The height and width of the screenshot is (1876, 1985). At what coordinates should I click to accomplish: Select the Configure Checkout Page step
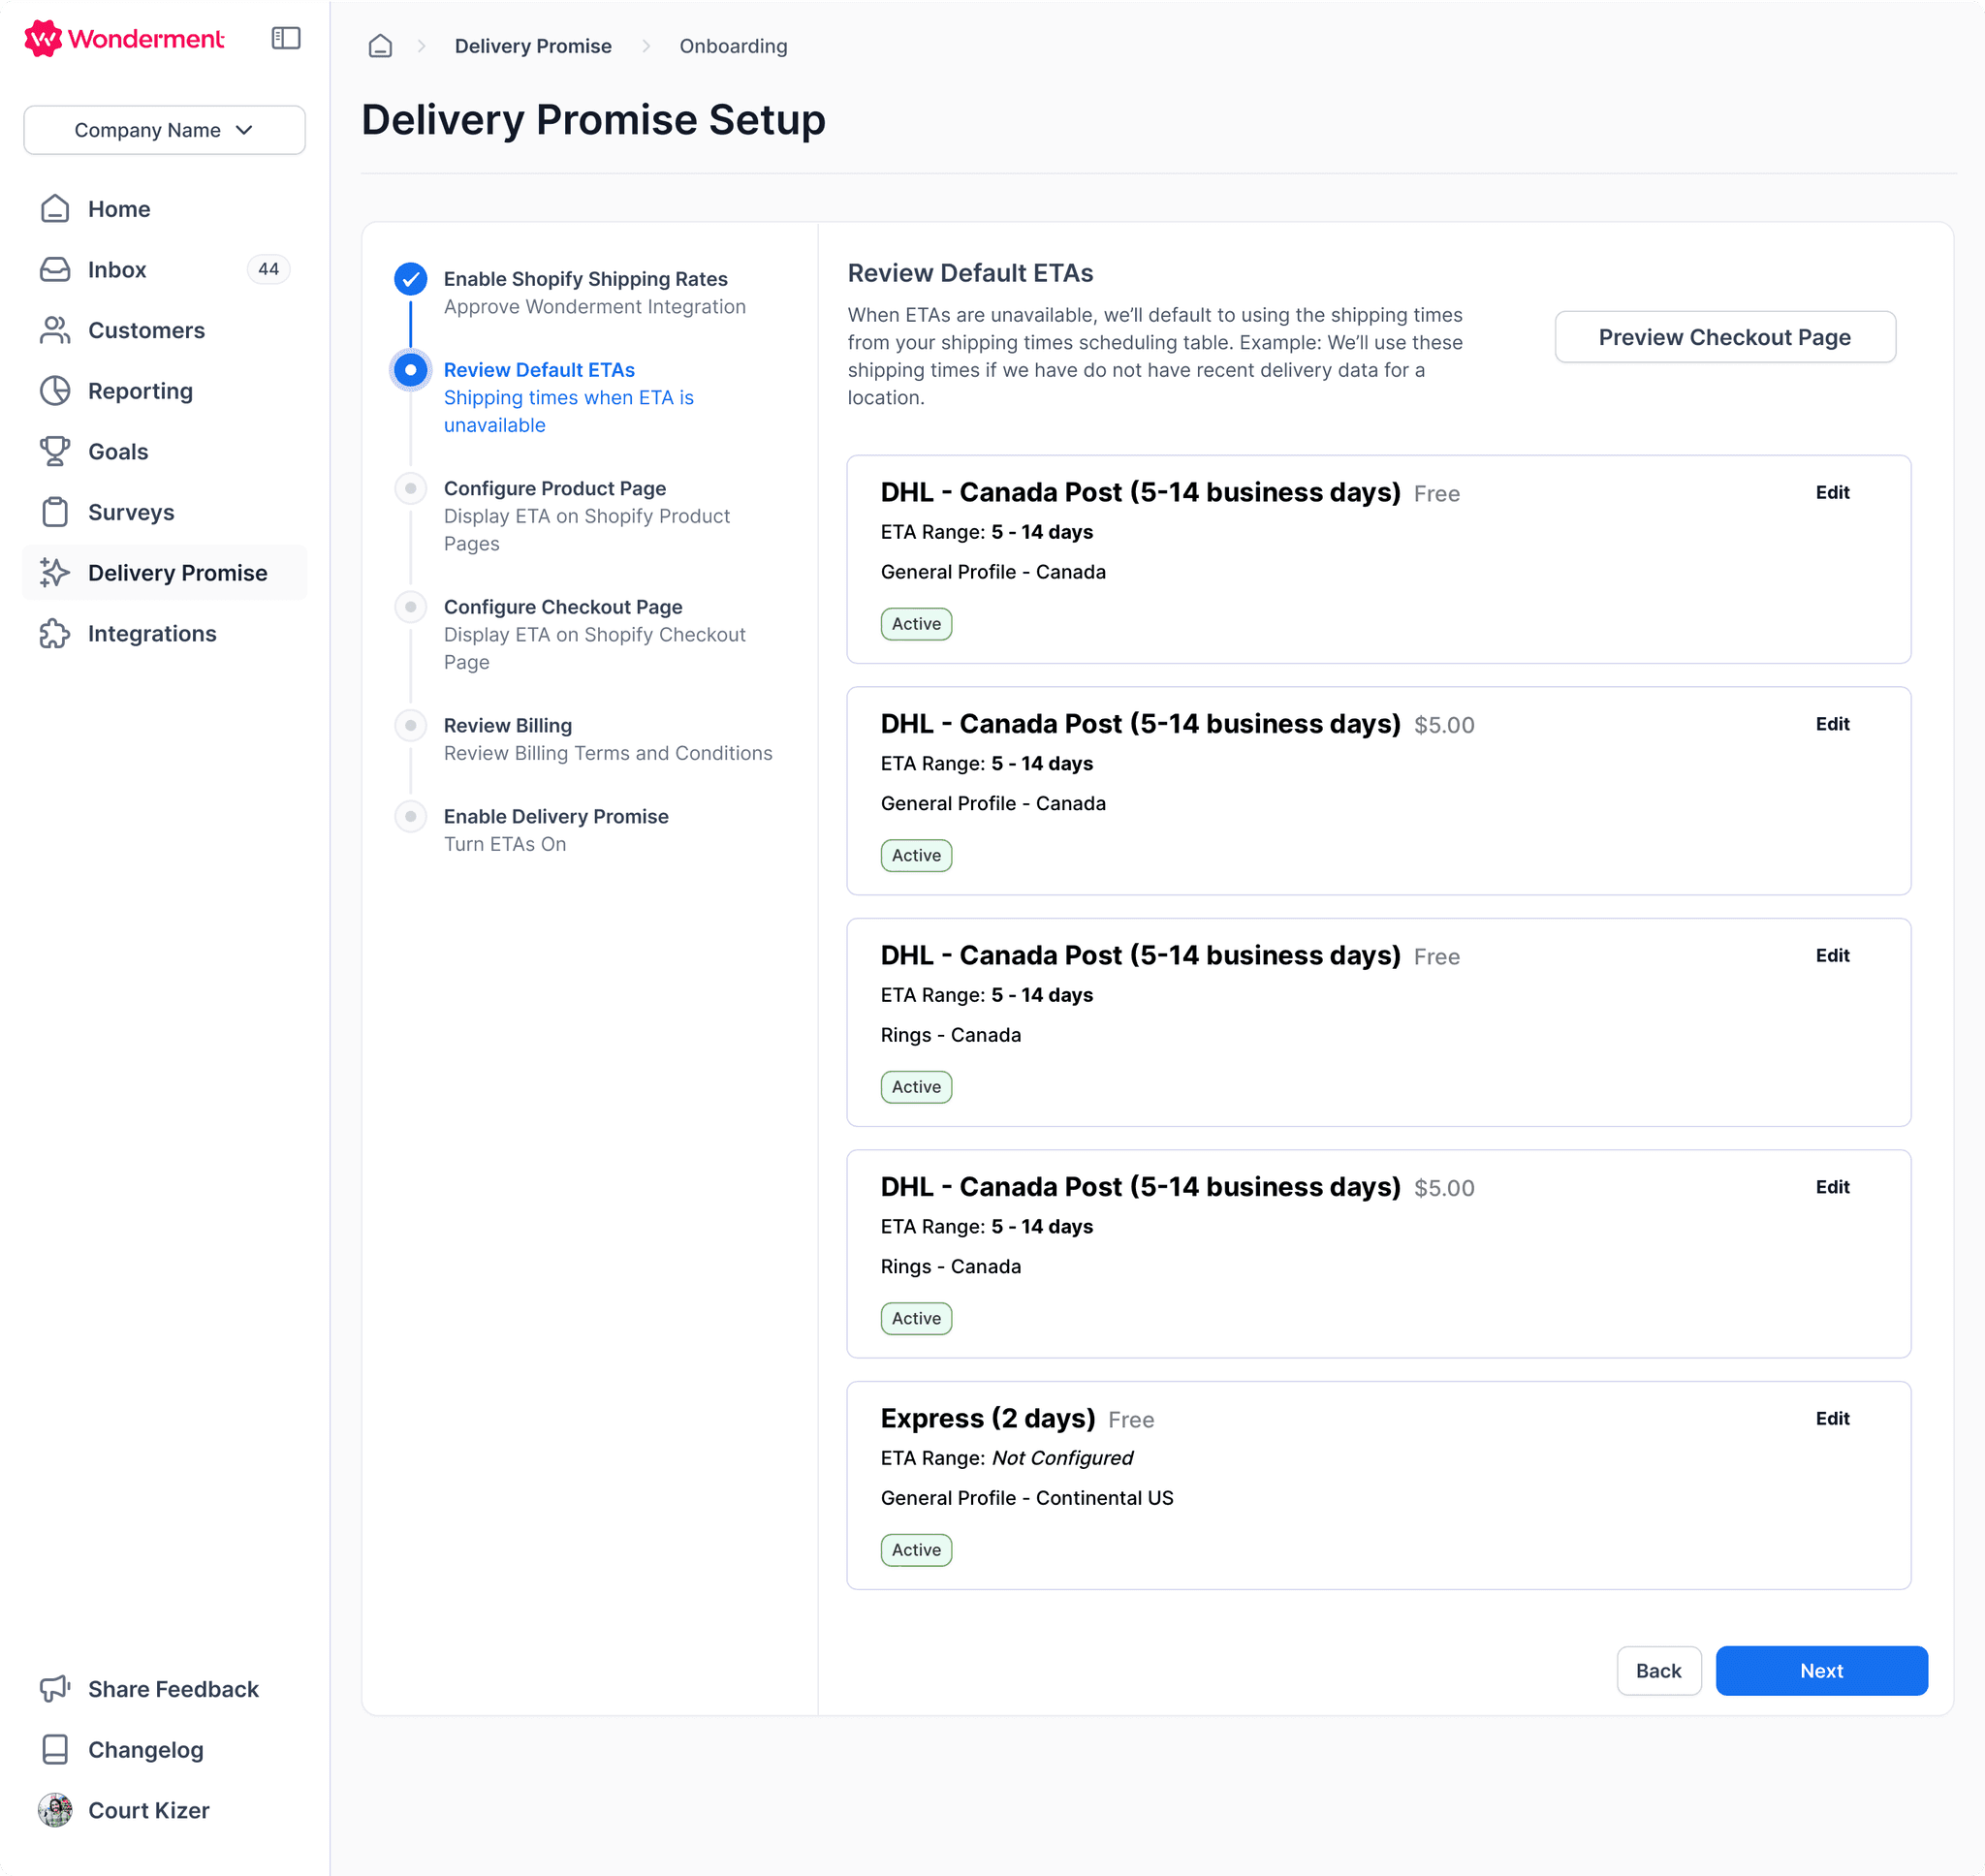pos(562,607)
